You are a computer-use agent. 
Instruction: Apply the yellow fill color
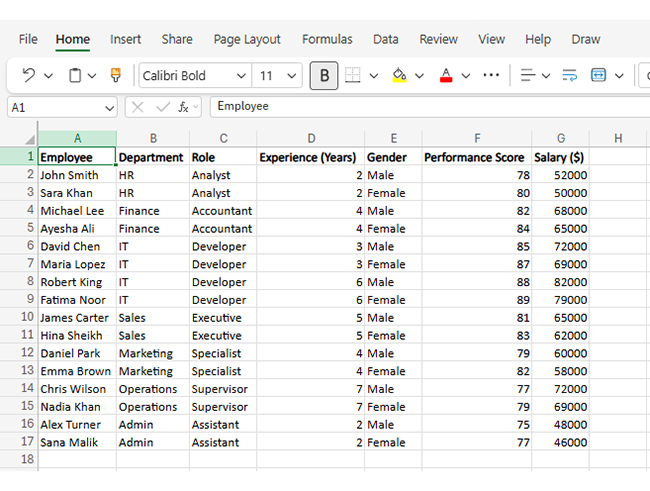pos(400,75)
